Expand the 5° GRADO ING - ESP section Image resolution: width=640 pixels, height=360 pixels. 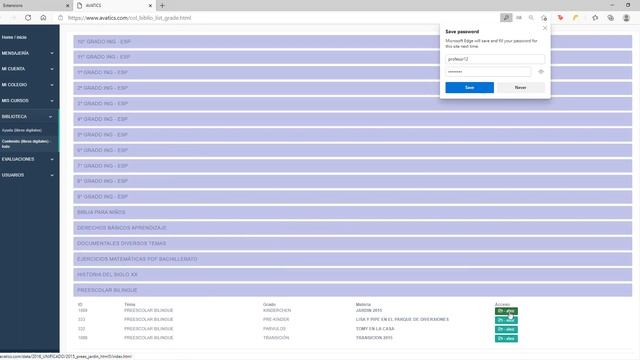(x=353, y=135)
